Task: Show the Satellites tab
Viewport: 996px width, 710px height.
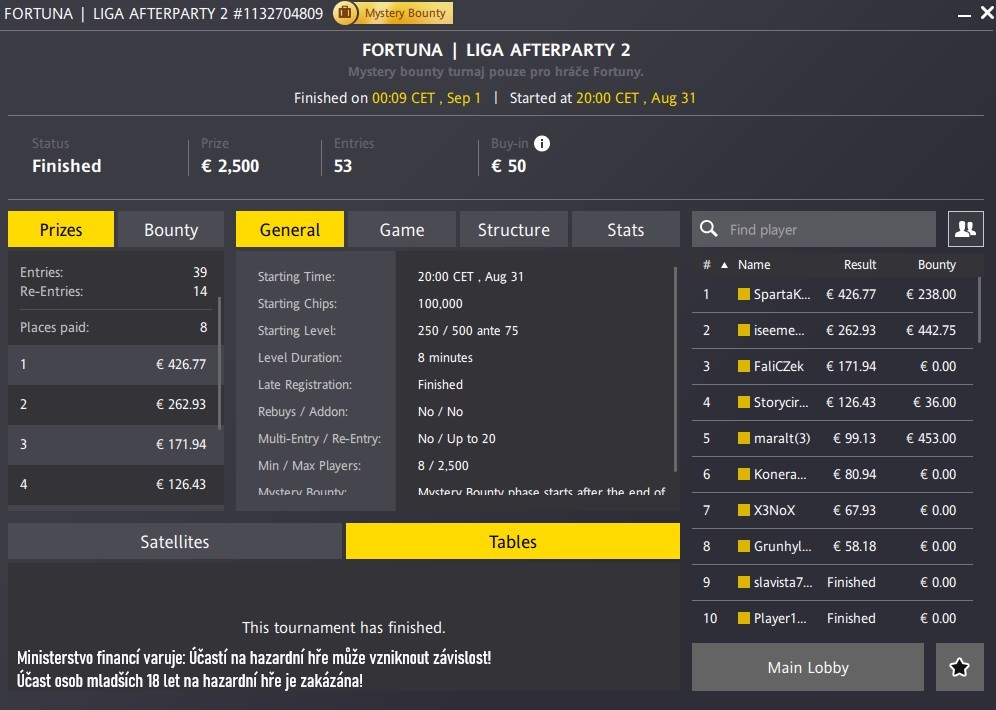Action: click(175, 541)
